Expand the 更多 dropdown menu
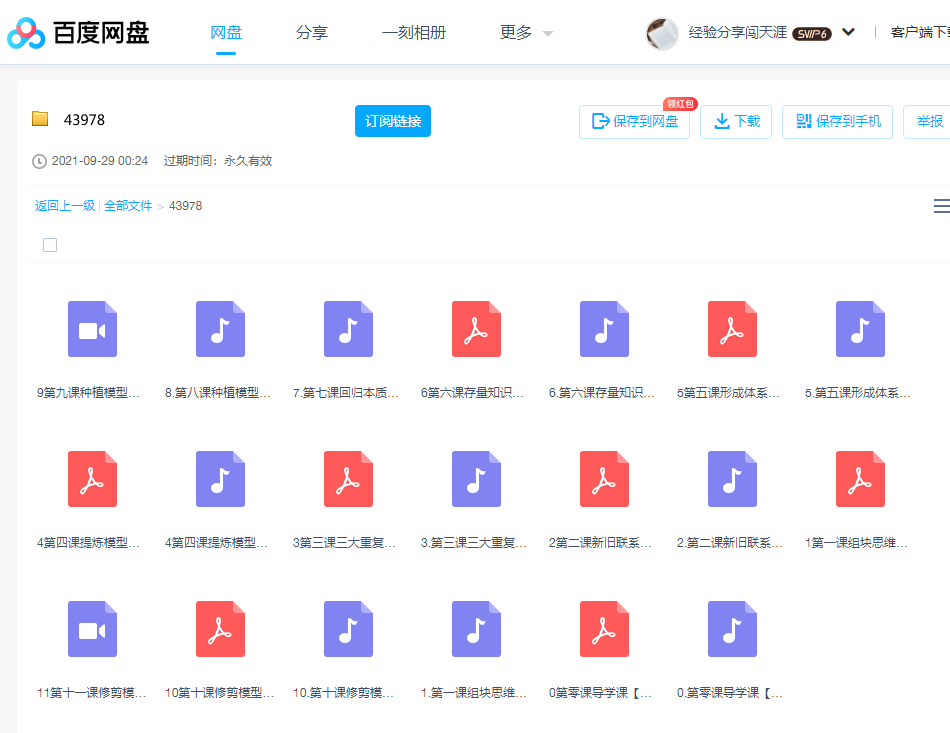Viewport: 950px width, 733px height. tap(526, 33)
